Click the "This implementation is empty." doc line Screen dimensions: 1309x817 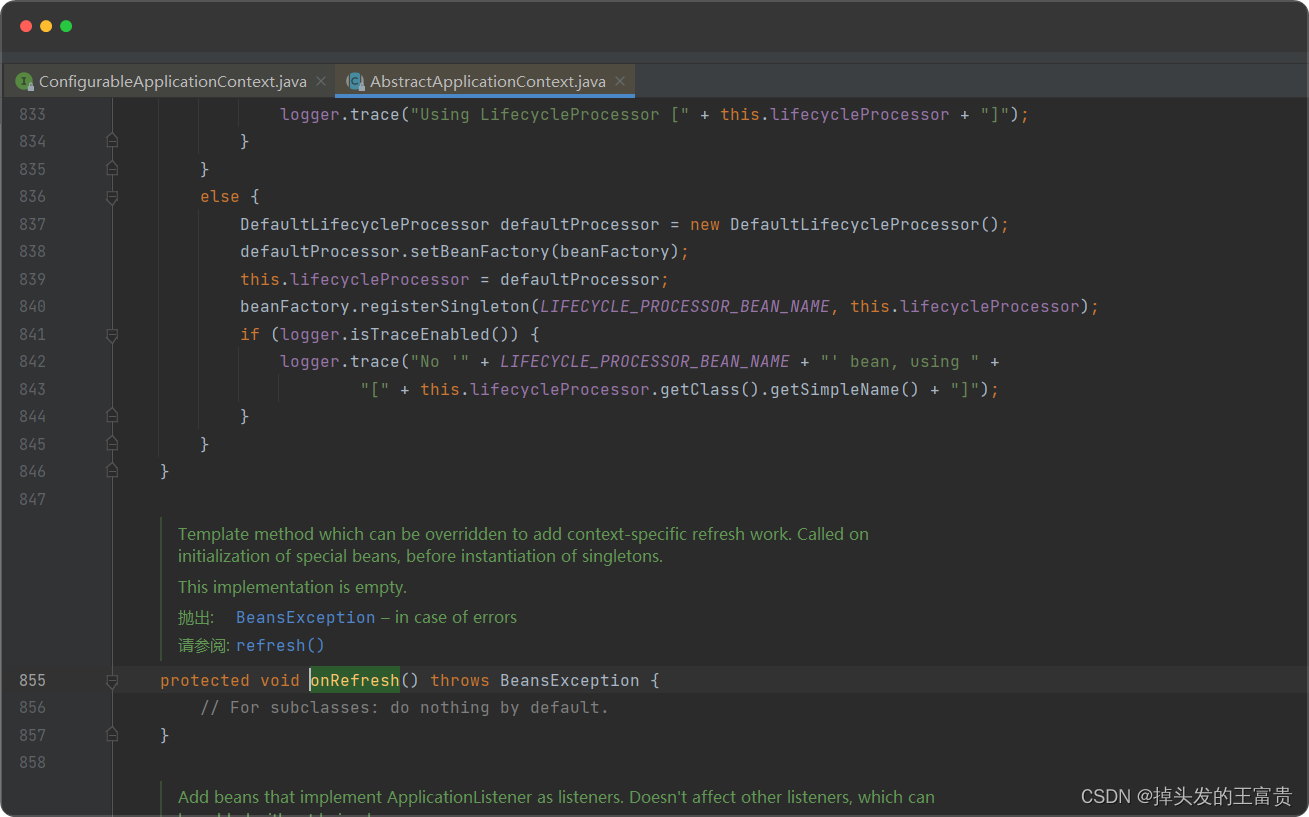[292, 587]
